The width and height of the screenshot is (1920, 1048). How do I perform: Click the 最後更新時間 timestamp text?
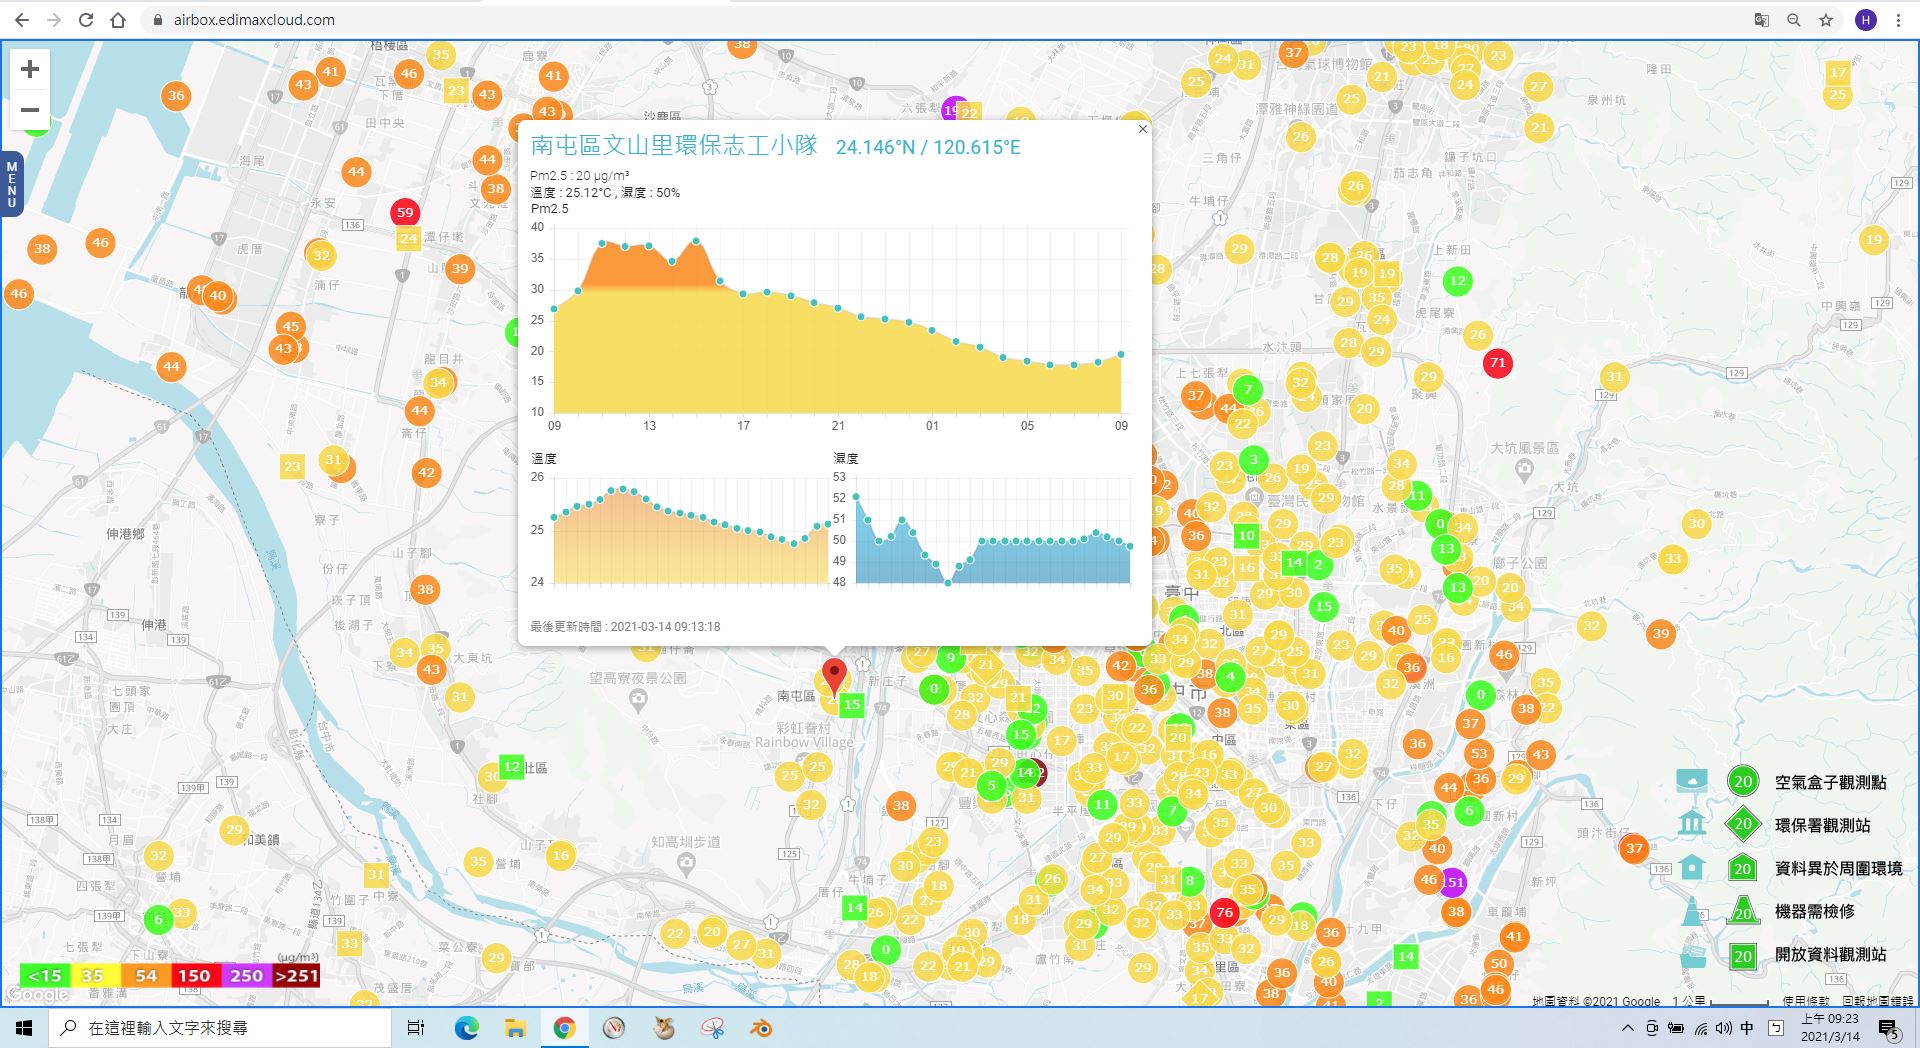[x=625, y=627]
